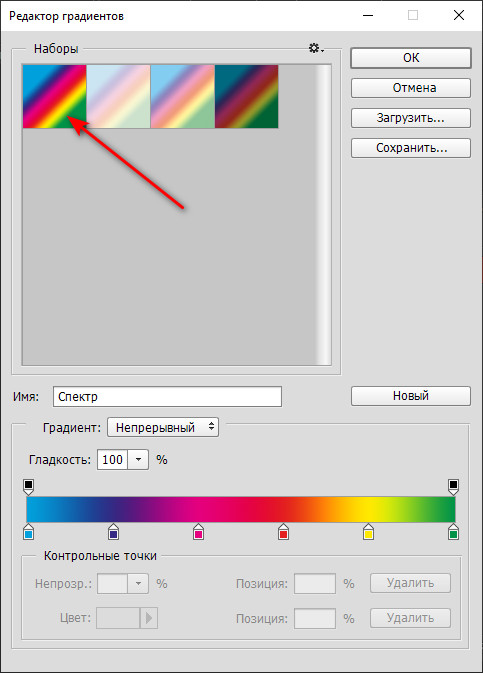Click the OK button
Image resolution: width=483 pixels, height=673 pixels.
click(411, 58)
